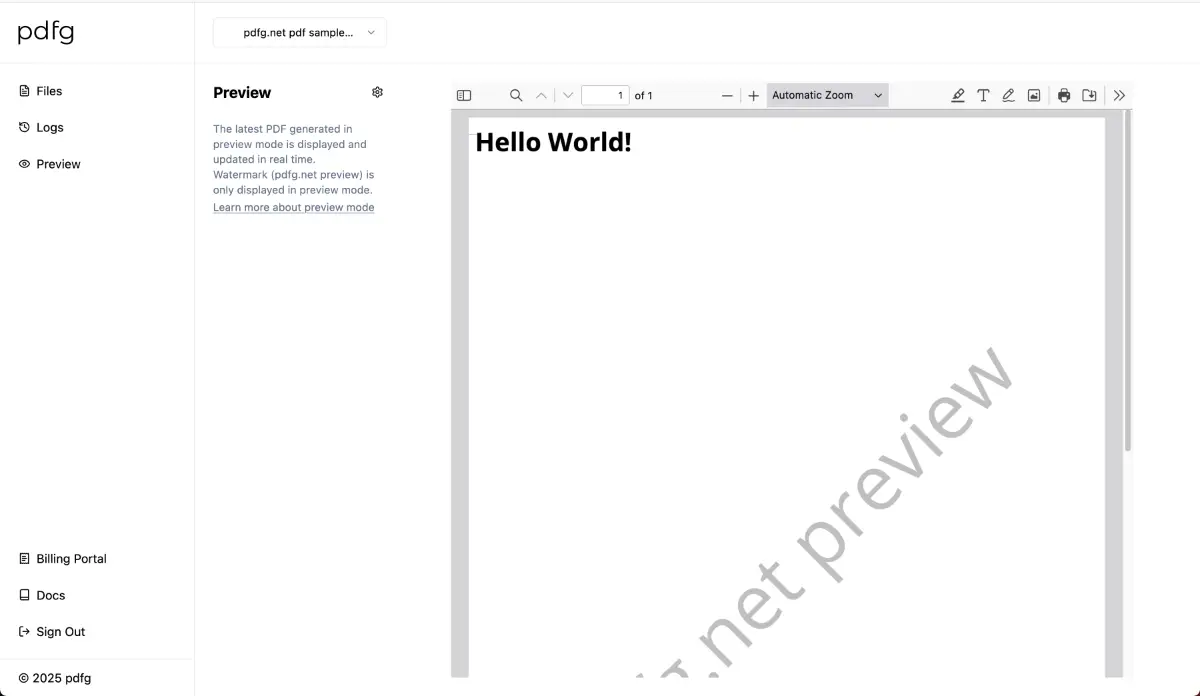Expand the viewer tools menu chevrons
This screenshot has width=1200, height=696.
[1119, 96]
